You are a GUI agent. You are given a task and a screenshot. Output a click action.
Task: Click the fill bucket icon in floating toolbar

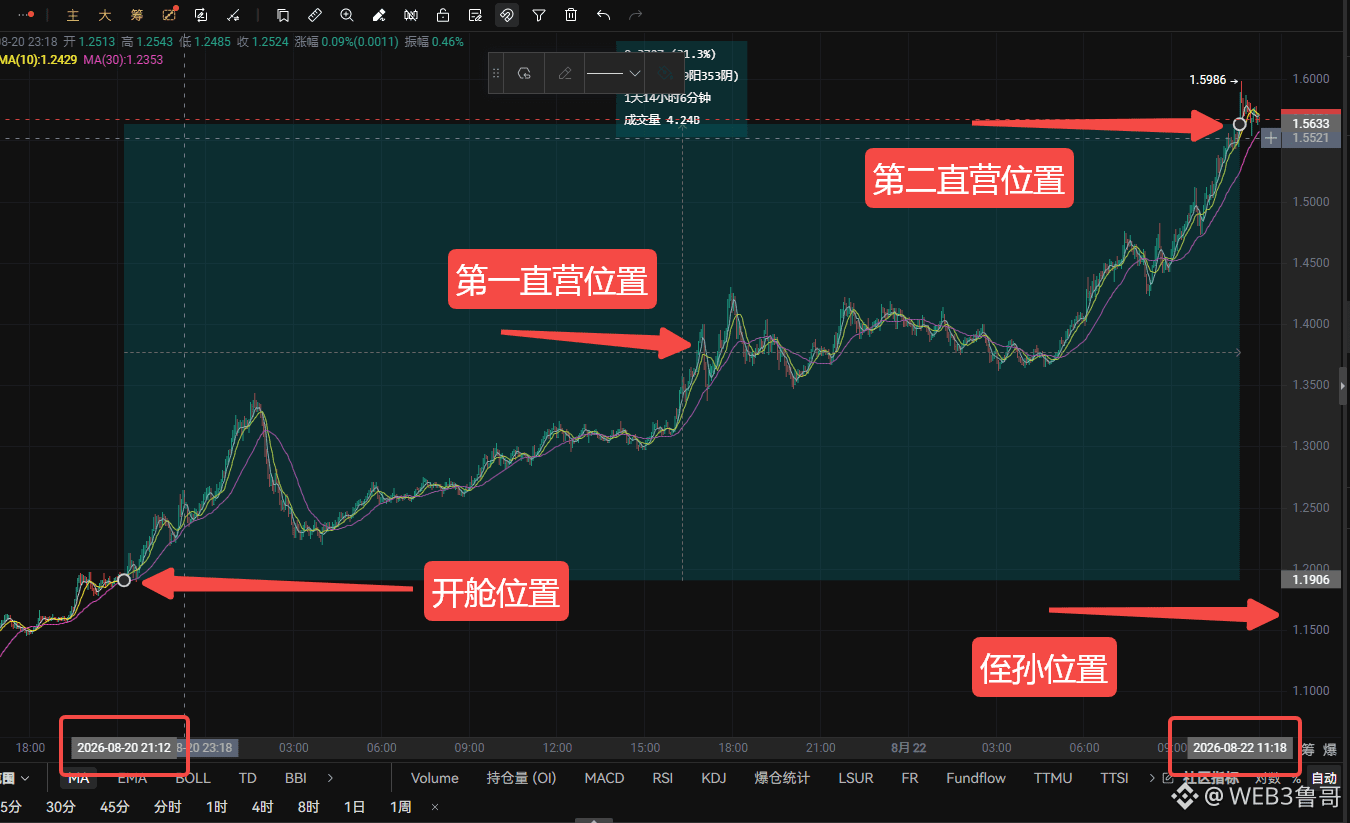click(x=664, y=73)
